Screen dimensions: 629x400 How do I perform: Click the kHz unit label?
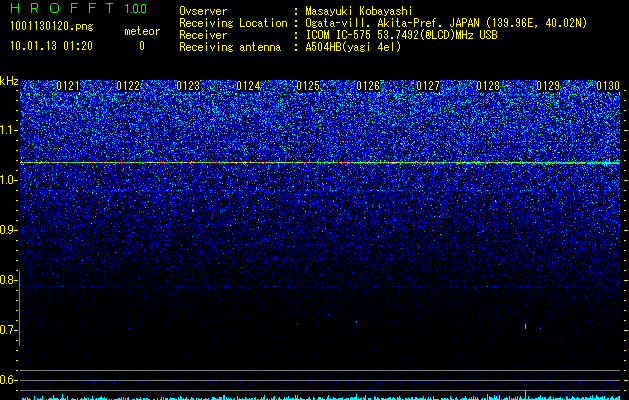(9, 81)
